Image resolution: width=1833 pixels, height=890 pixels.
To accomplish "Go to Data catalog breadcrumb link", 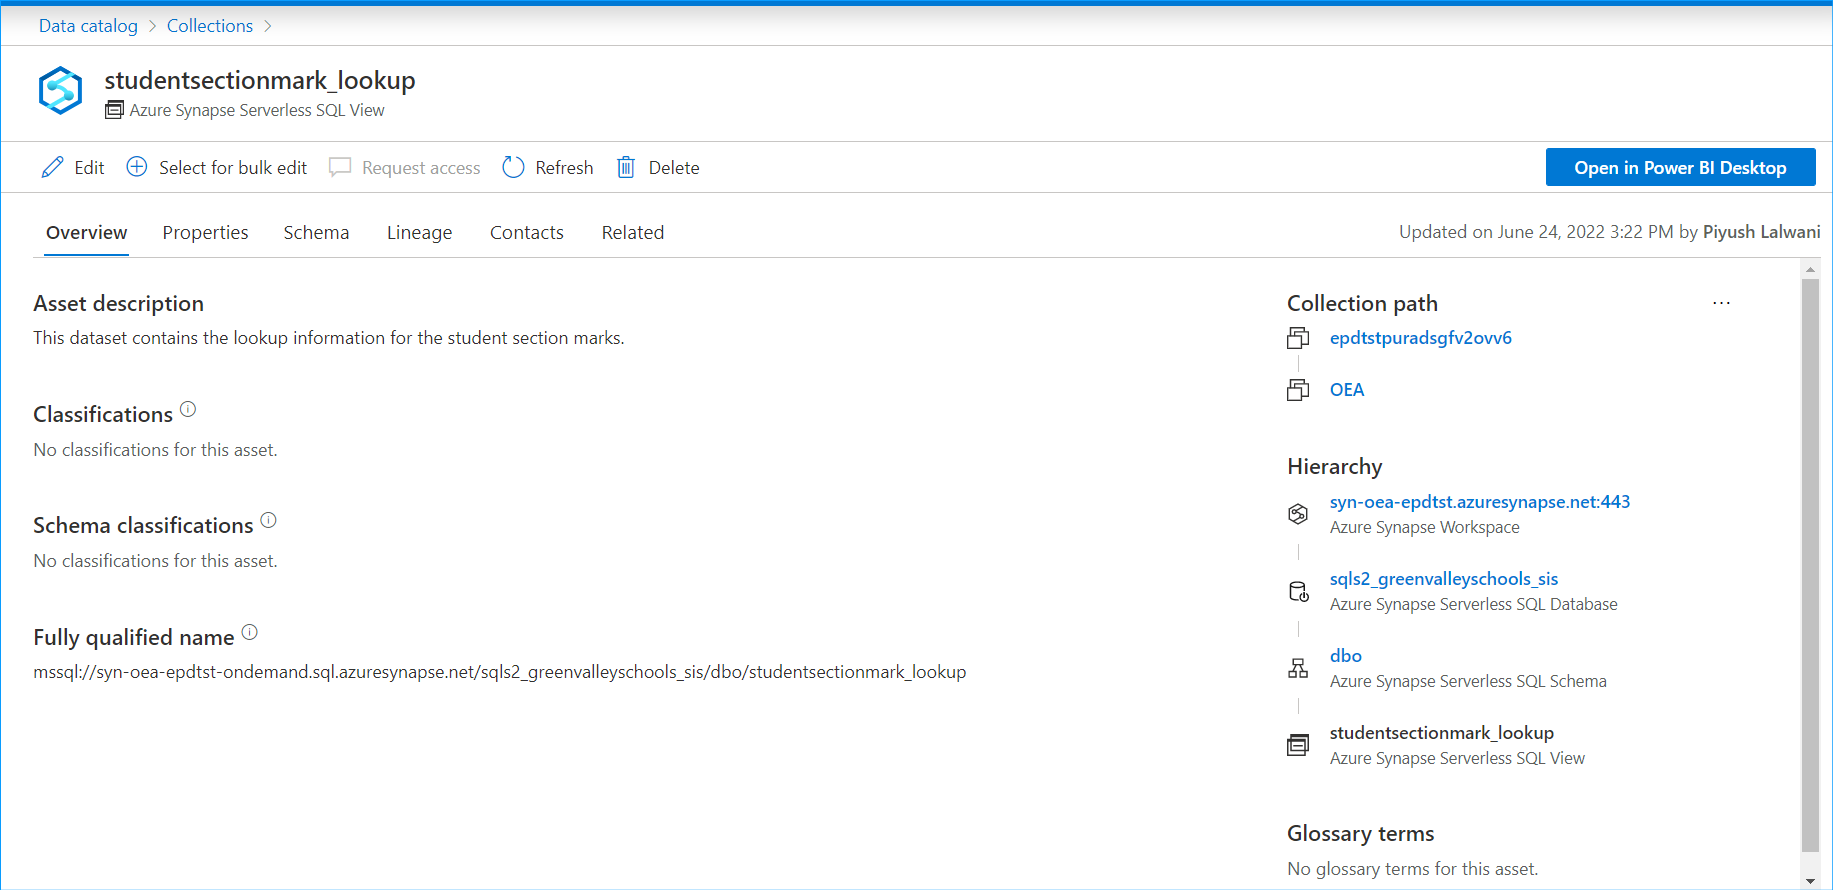I will 88,26.
